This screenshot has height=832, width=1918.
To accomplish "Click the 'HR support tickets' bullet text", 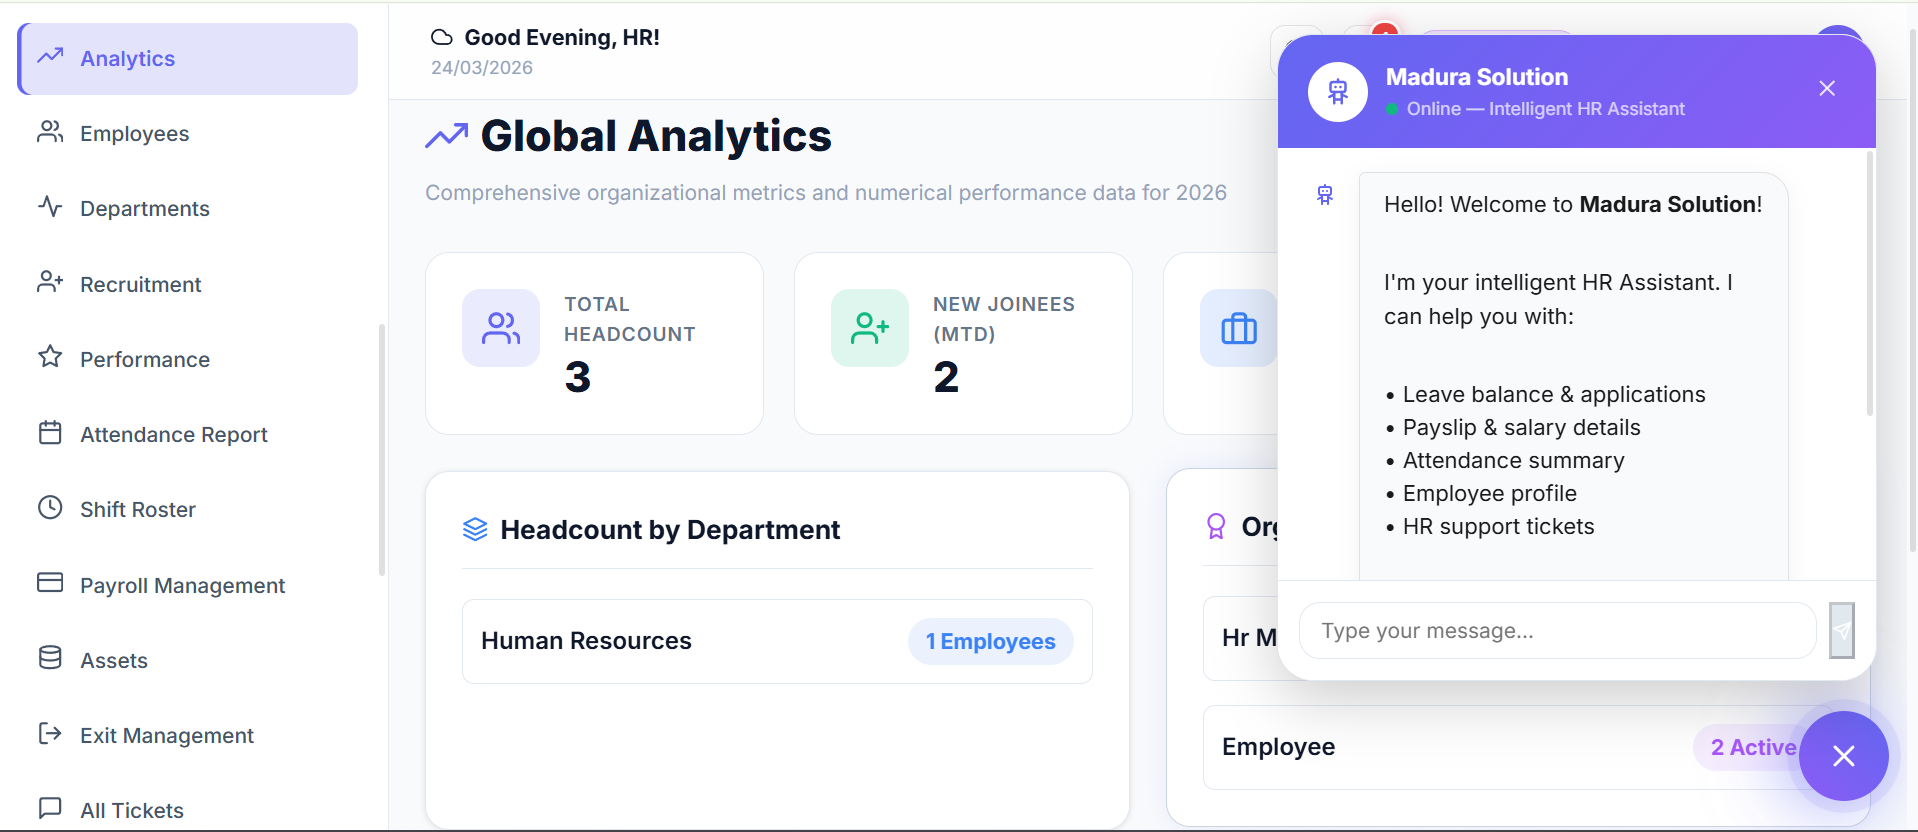I will tap(1498, 527).
